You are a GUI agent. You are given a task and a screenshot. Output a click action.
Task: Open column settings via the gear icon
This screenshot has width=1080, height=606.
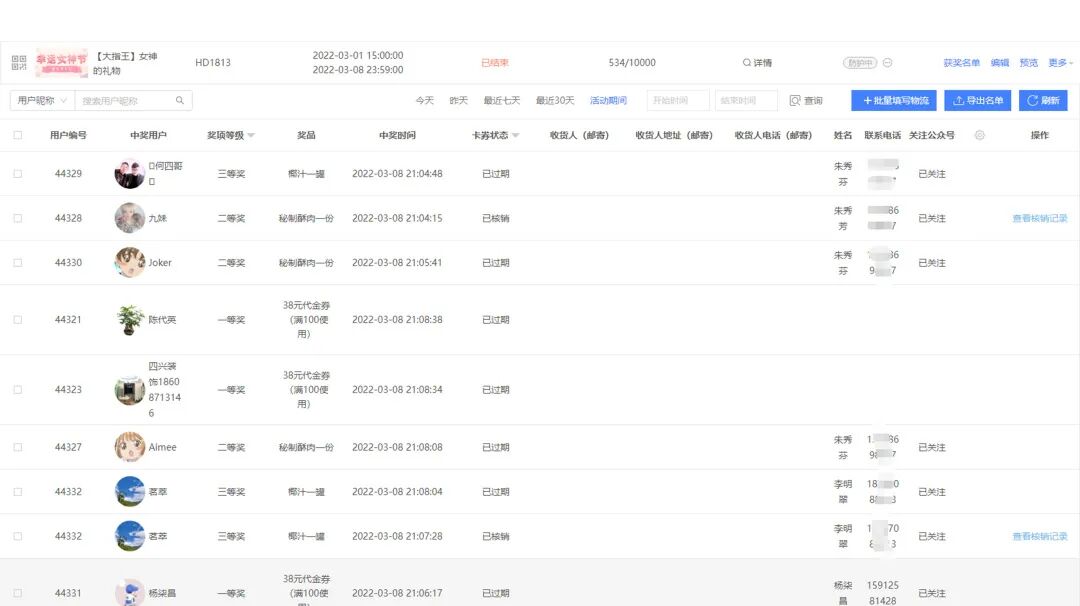[x=979, y=133]
